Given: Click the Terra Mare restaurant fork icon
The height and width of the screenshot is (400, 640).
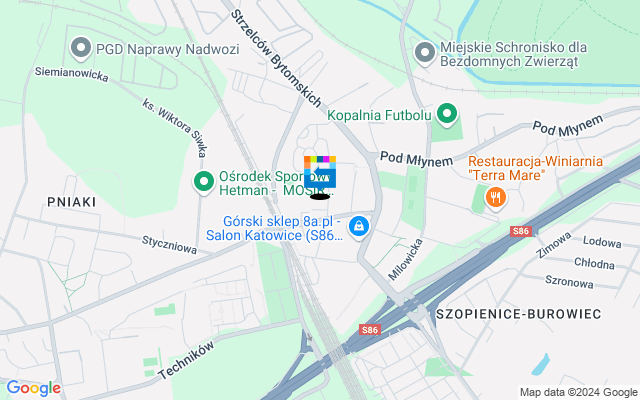Looking at the screenshot, I should click(x=496, y=199).
